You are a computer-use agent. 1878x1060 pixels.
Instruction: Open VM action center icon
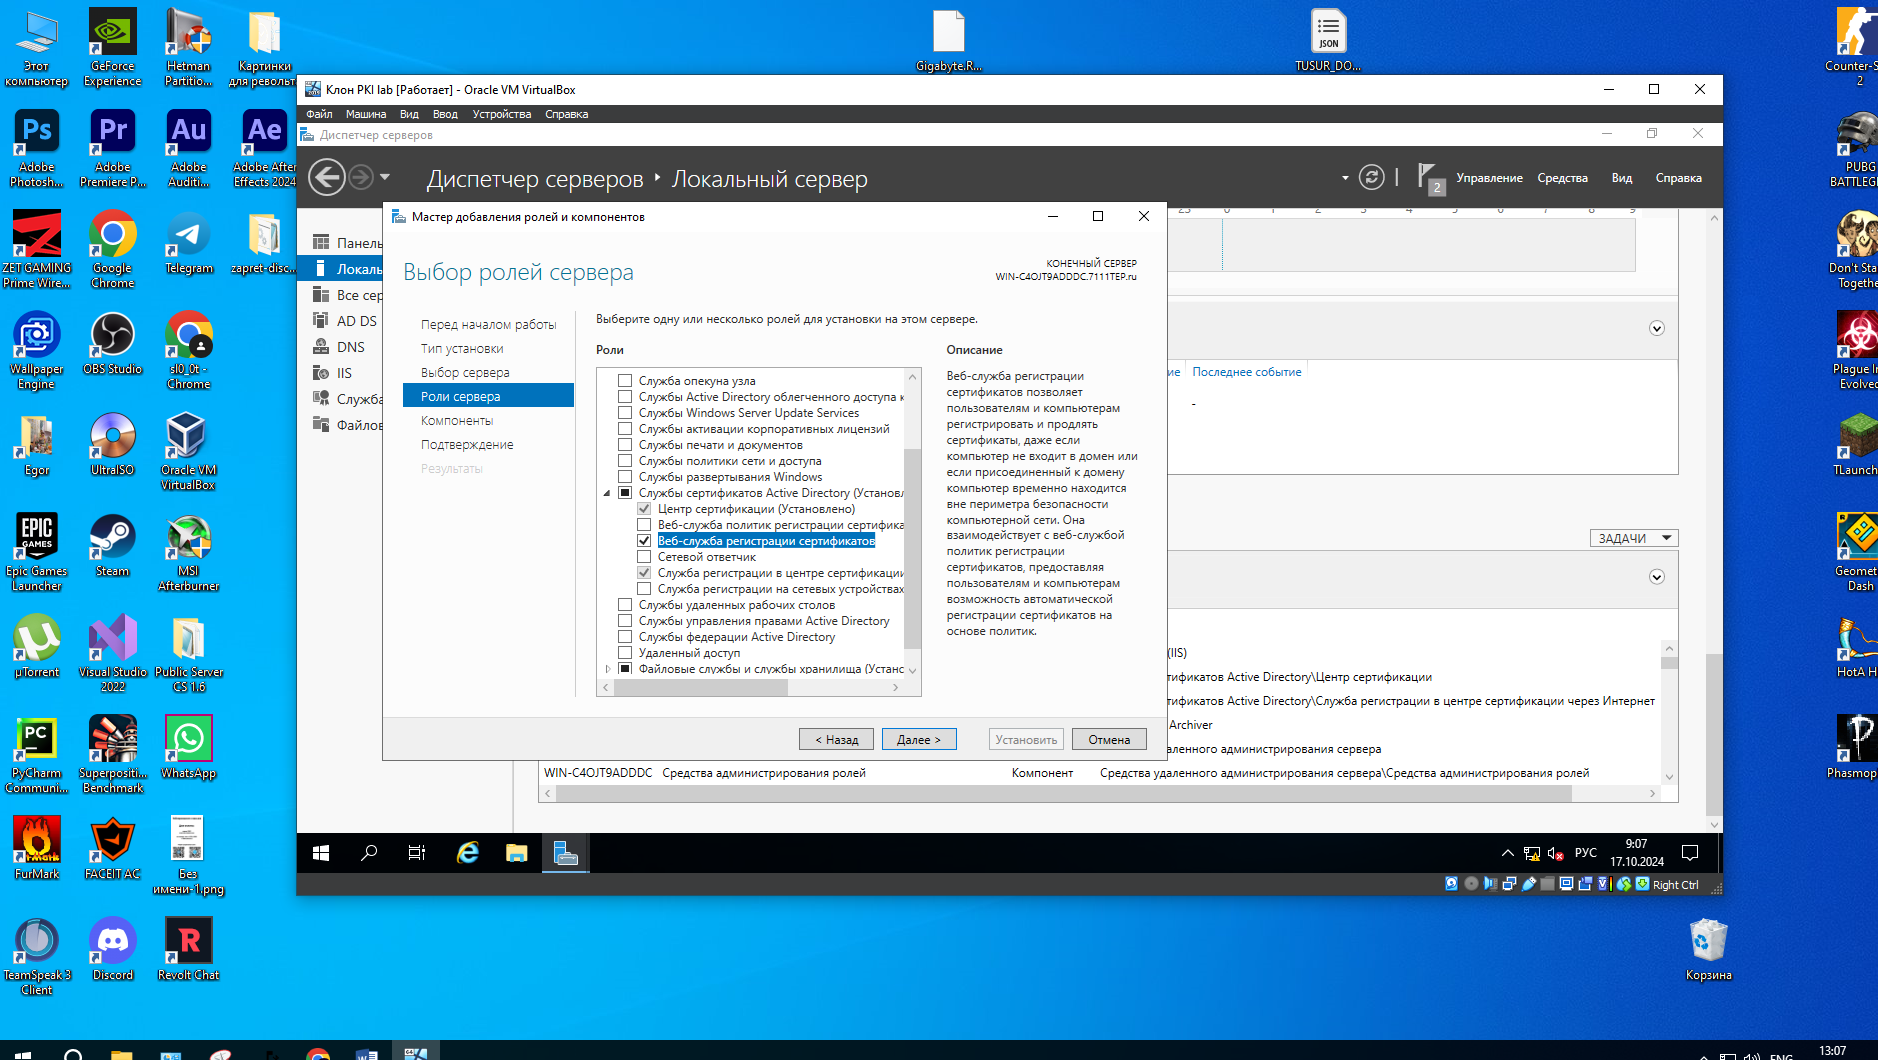coord(1690,853)
